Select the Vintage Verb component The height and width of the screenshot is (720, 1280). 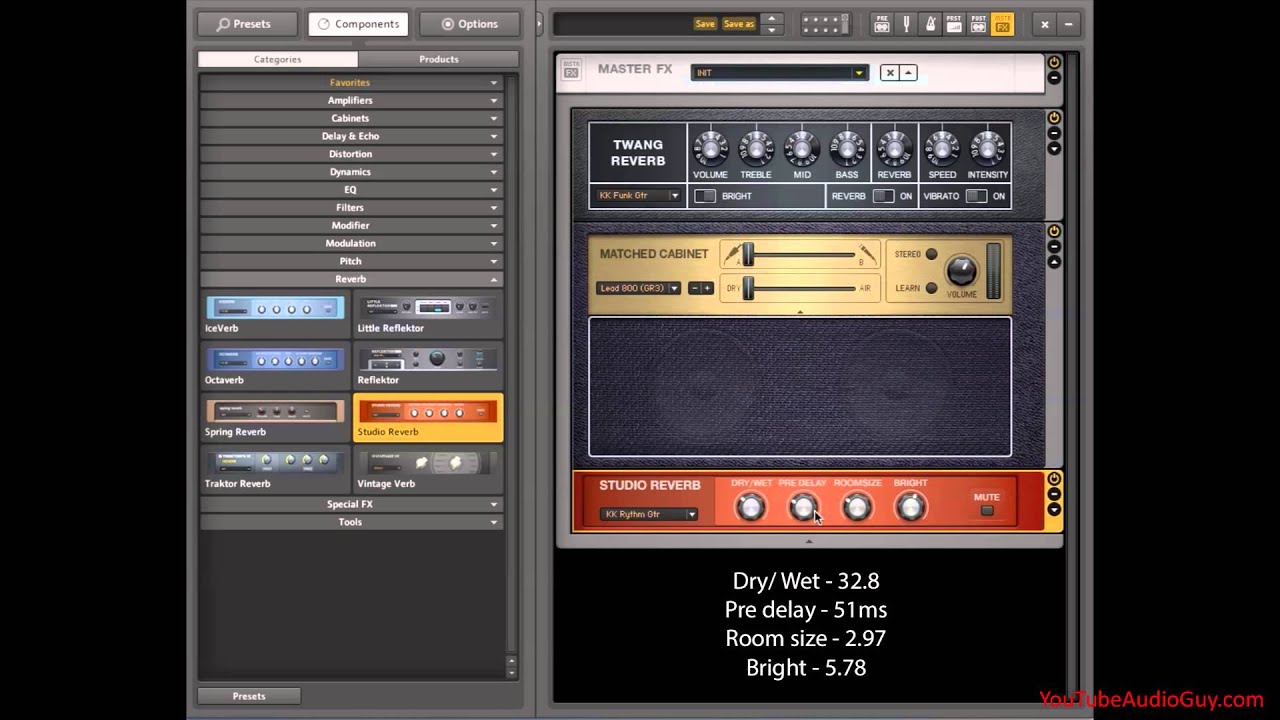pos(427,471)
